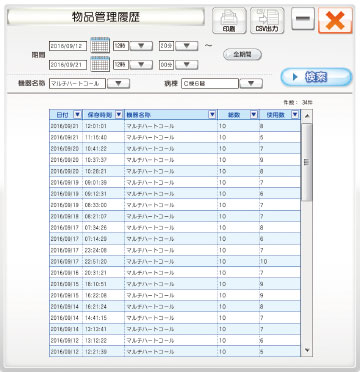Image resolution: width=360 pixels, height=372 pixels.
Task: Select the row with time 10:37:37
Action: [x=175, y=160]
